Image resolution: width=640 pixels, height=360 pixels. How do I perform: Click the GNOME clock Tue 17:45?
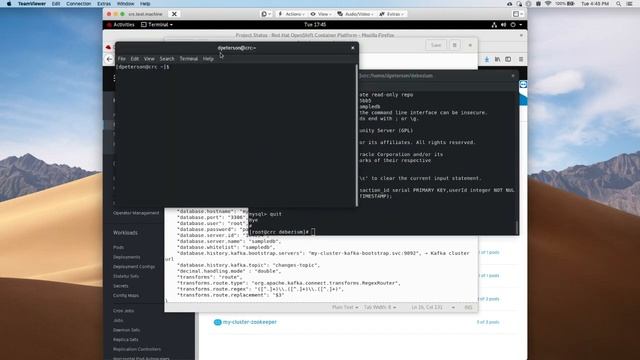click(x=315, y=24)
